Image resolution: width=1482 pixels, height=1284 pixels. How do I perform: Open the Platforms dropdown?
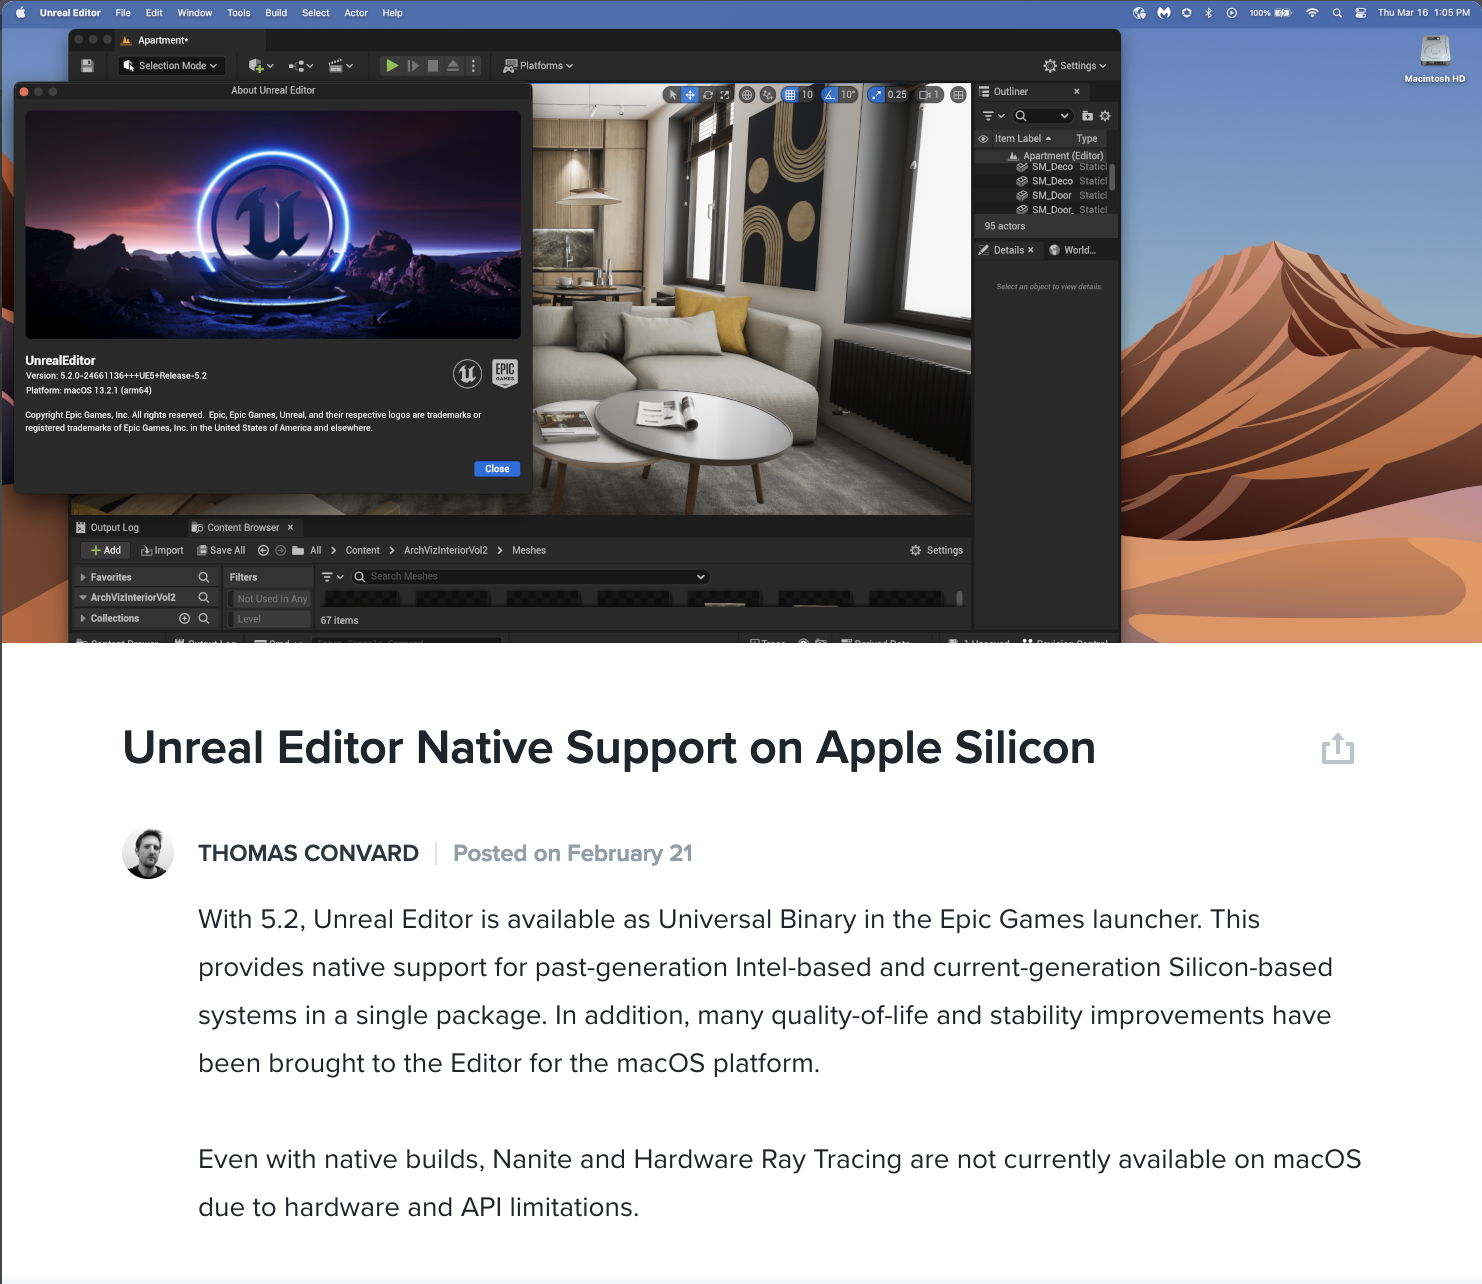538,66
